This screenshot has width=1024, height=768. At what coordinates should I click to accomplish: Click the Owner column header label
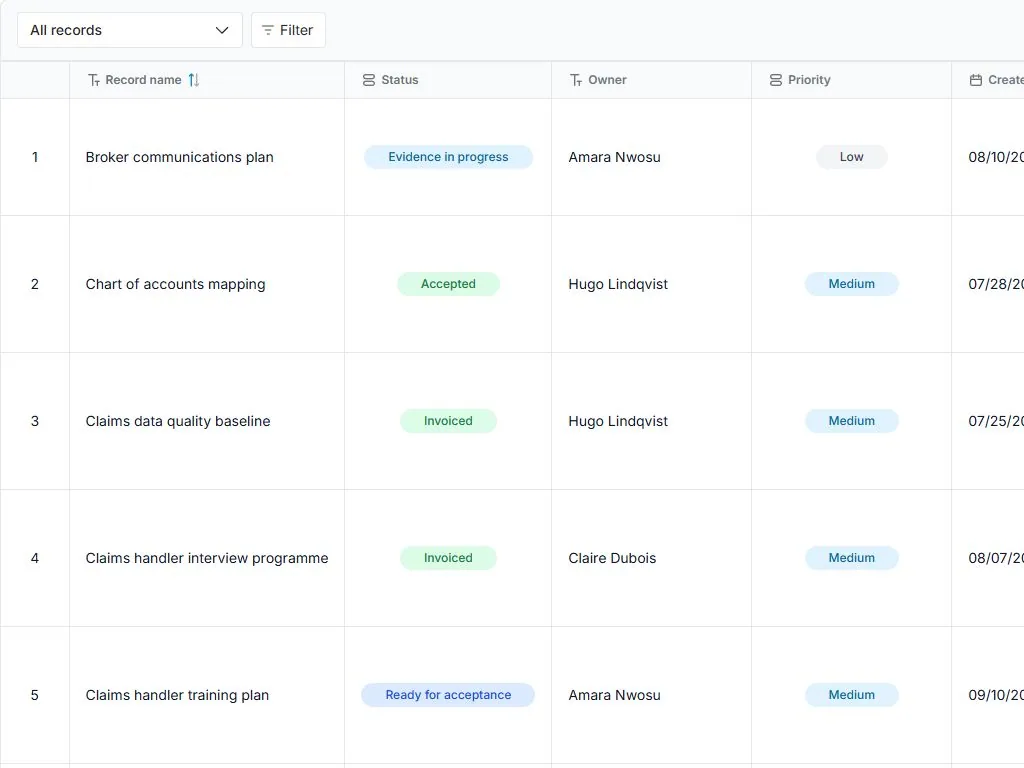(607, 80)
